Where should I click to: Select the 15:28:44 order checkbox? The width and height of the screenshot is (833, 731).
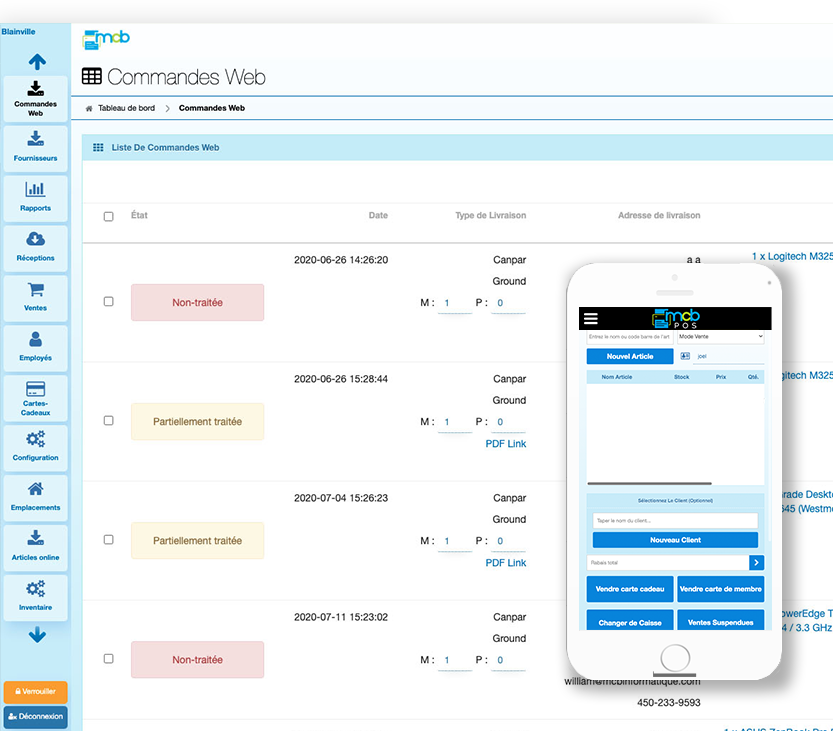[109, 421]
